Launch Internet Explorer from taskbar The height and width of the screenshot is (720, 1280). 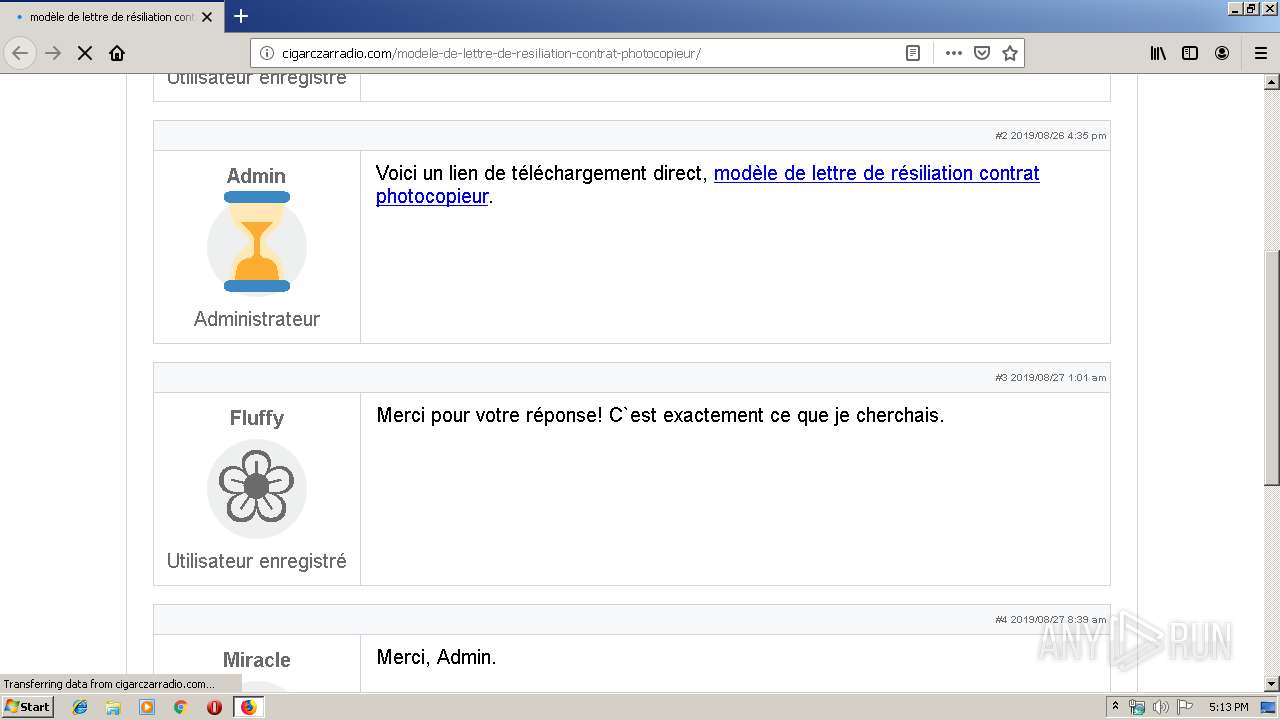pos(80,707)
